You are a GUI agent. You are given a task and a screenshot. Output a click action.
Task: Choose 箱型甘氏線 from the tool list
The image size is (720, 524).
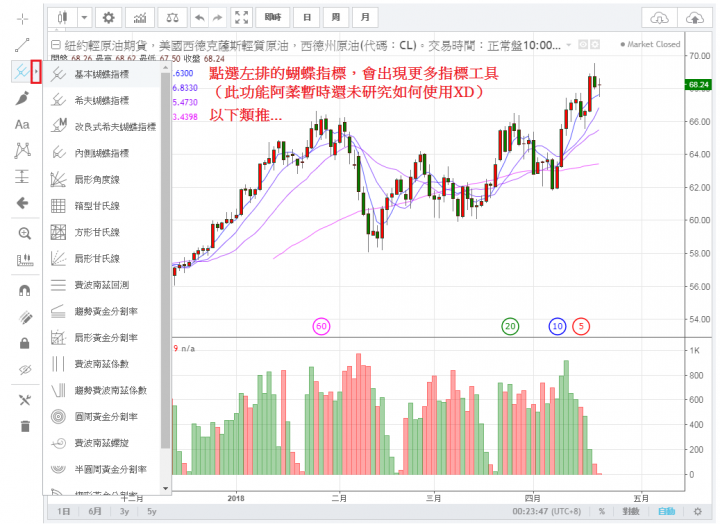click(x=102, y=205)
